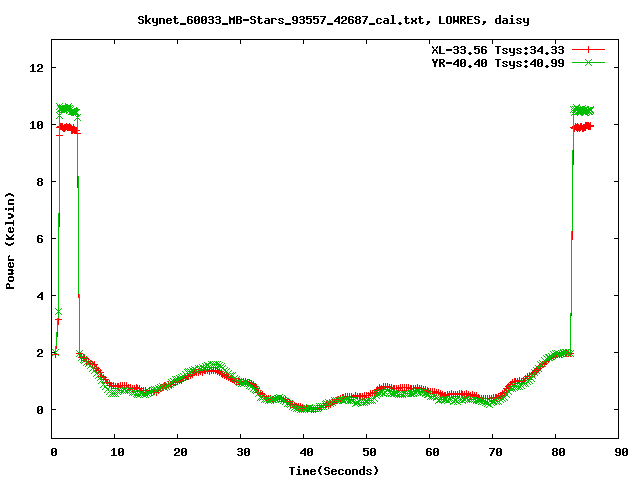Click the x-axis tick label 40
640x480 pixels.
(x=306, y=452)
